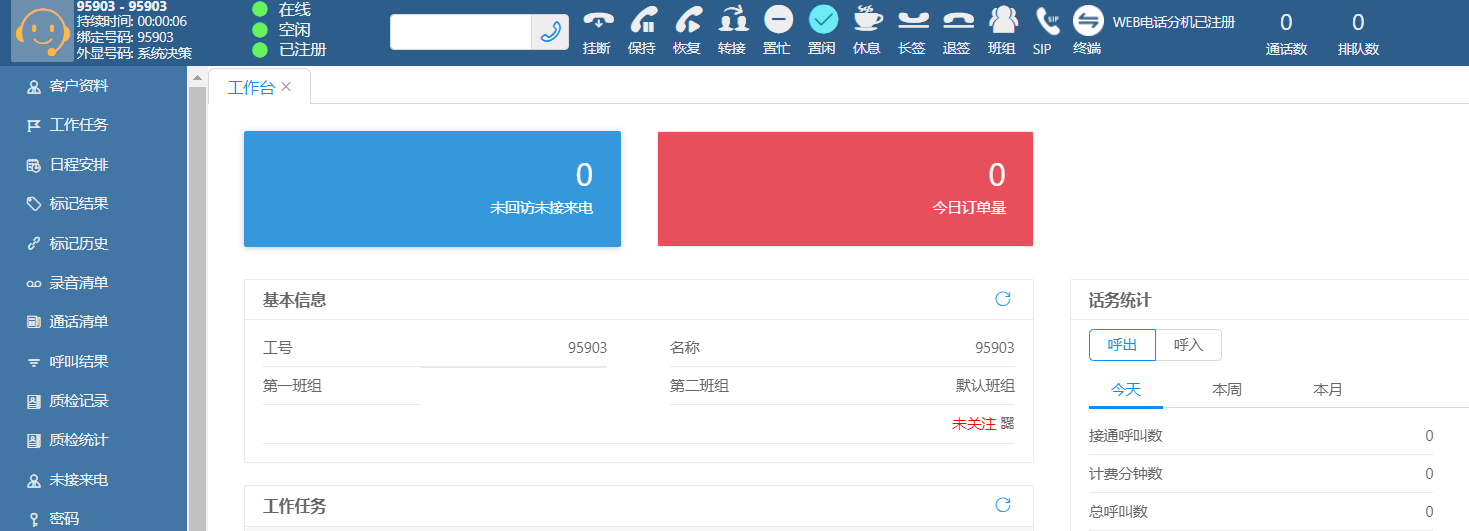Set status idle with 置闲 toggle
This screenshot has width=1469, height=531.
(823, 21)
